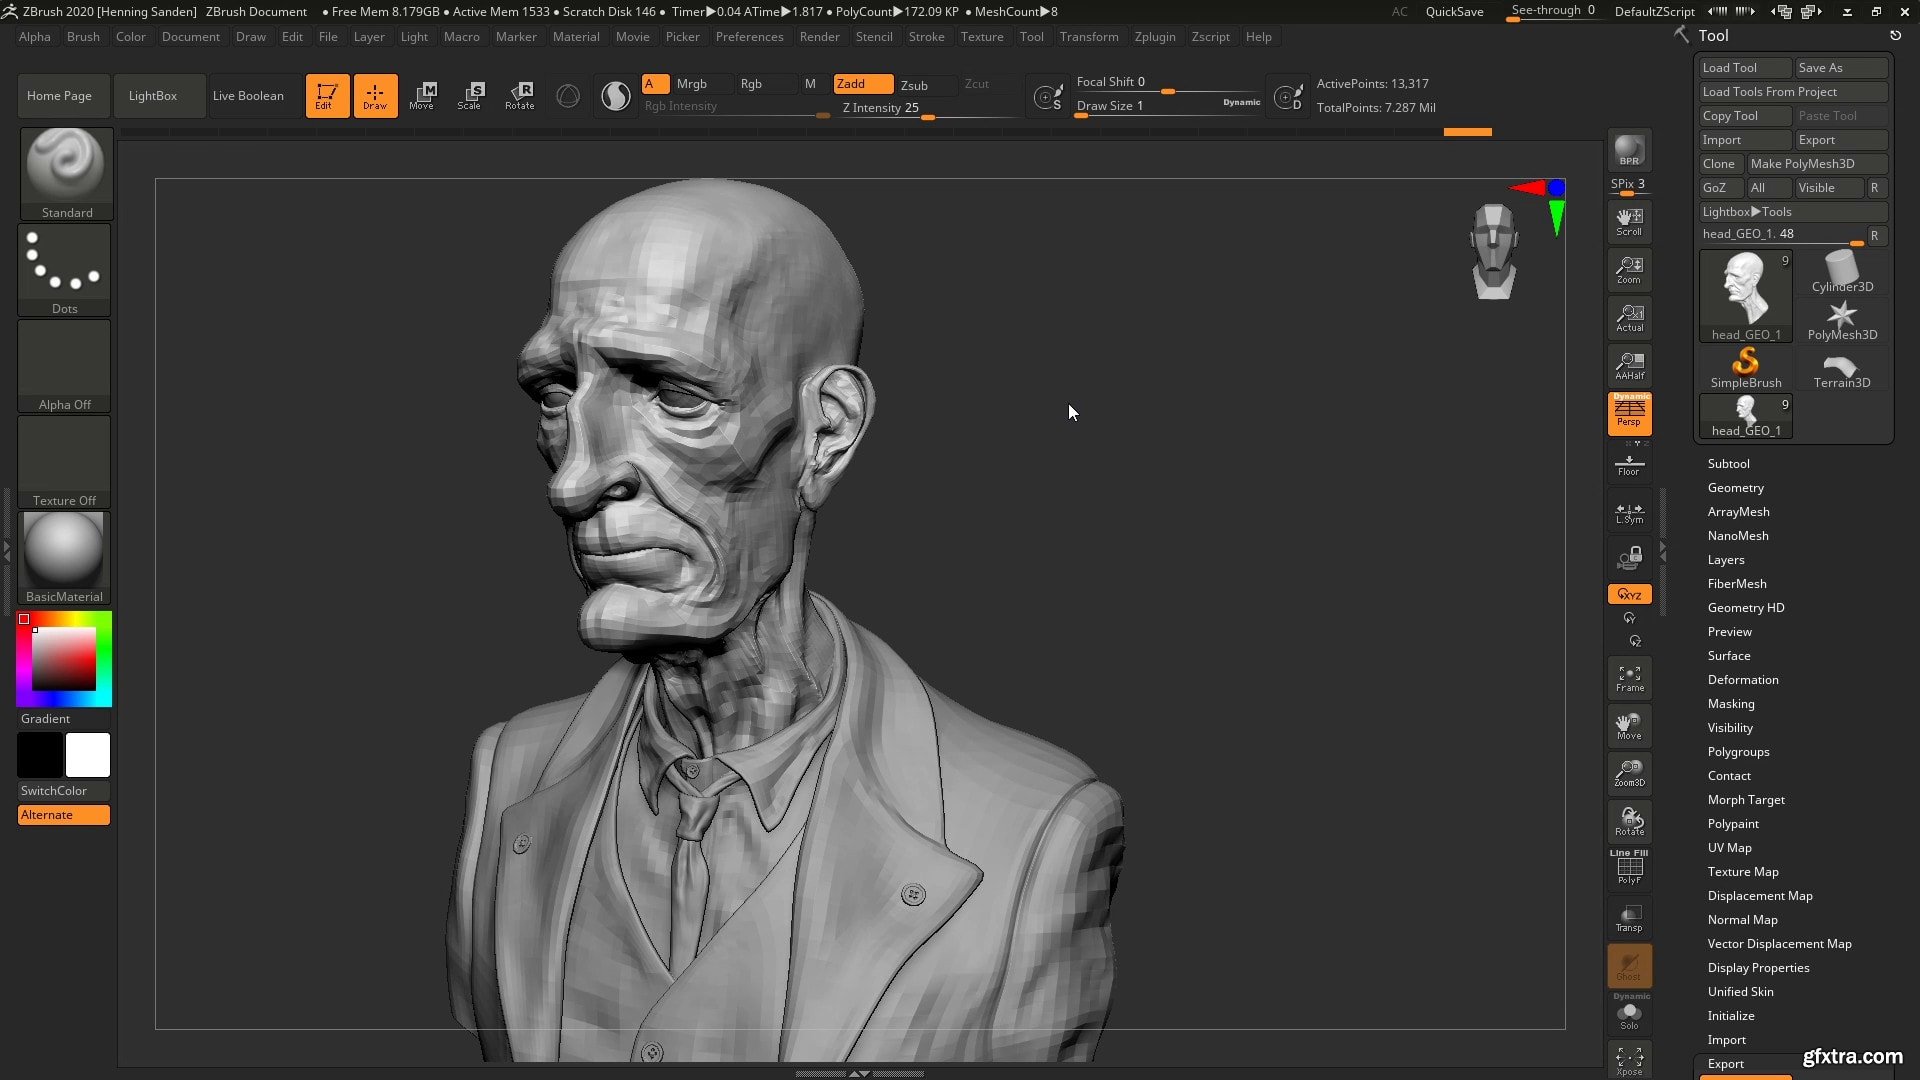Toggle PolyF line fill display
Screen dimensions: 1920x1080
point(1629,868)
